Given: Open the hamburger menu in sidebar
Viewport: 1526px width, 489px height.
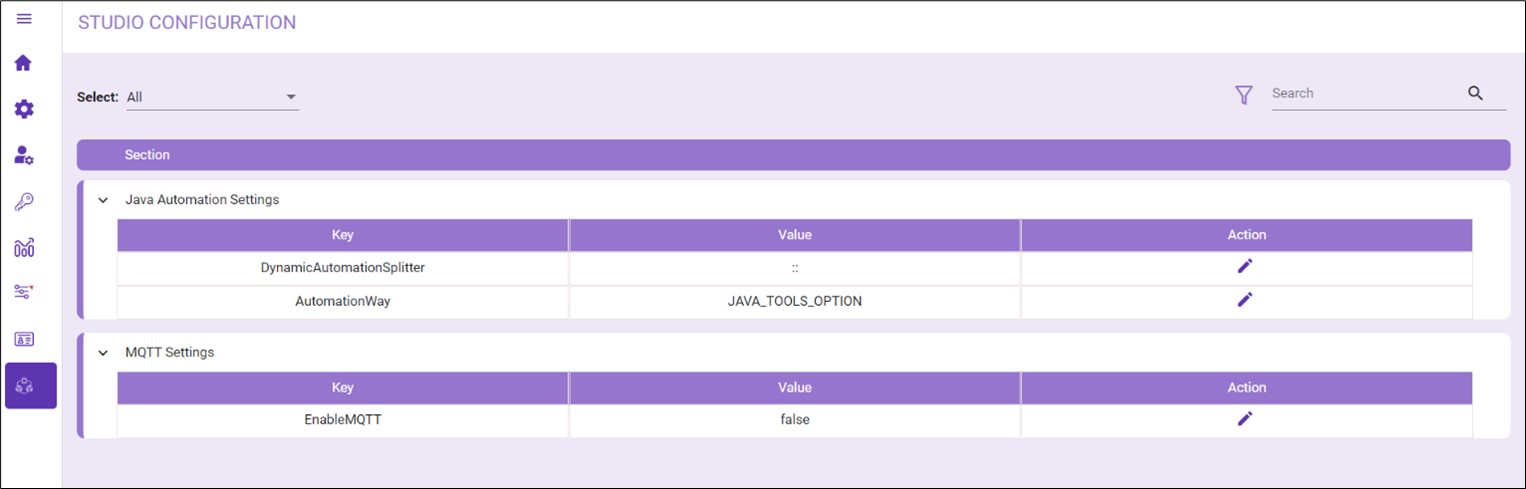Looking at the screenshot, I should [x=24, y=19].
